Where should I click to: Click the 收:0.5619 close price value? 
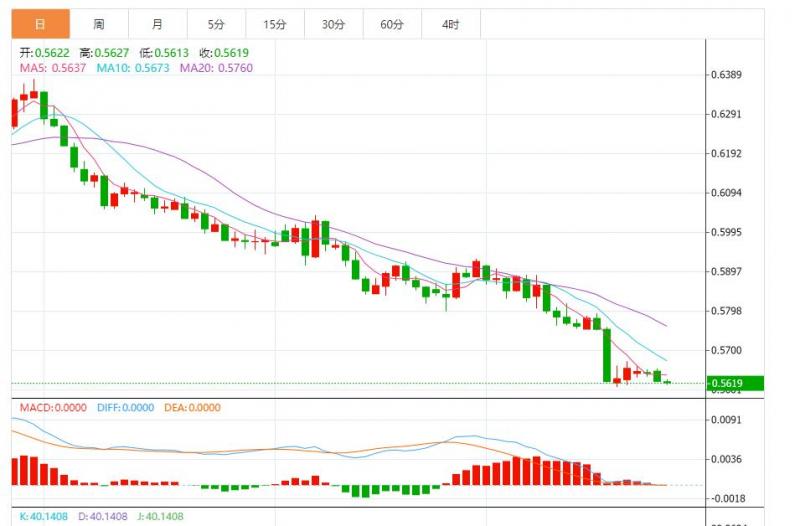point(224,53)
